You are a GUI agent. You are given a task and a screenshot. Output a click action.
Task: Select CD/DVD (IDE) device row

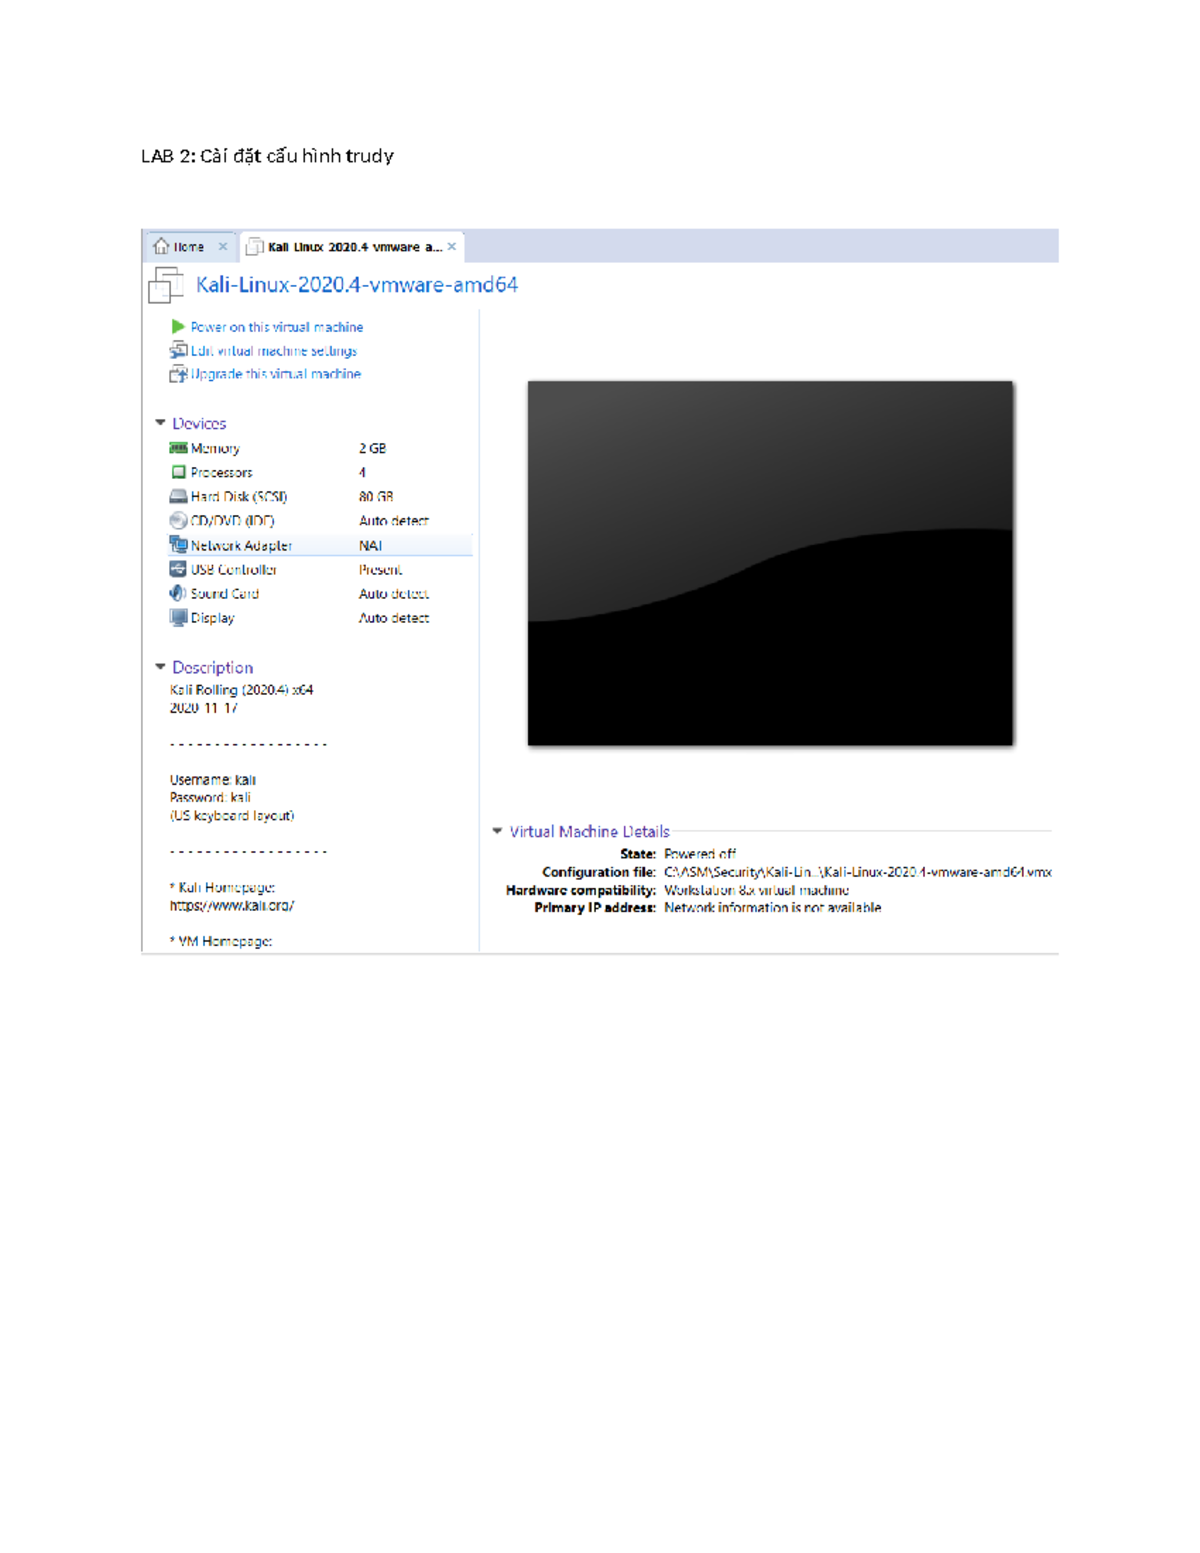pos(320,521)
